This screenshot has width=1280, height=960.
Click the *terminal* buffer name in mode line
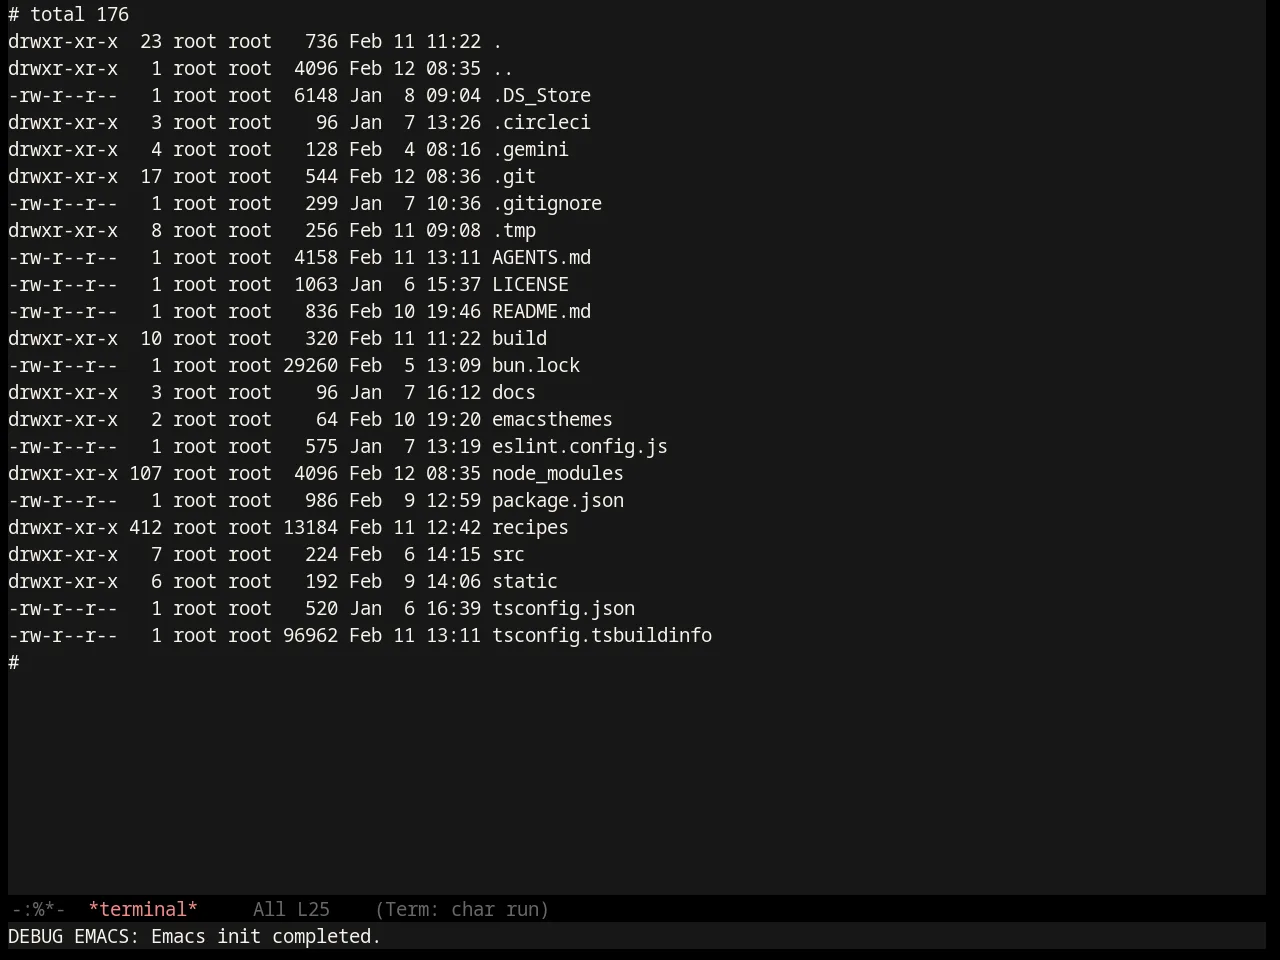(143, 909)
